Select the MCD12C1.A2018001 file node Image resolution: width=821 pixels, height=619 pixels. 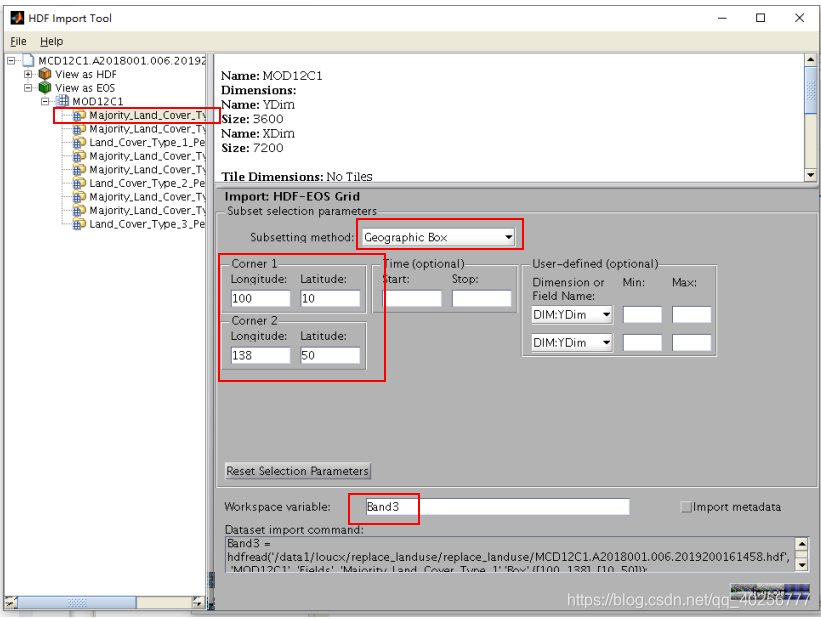tap(121, 61)
